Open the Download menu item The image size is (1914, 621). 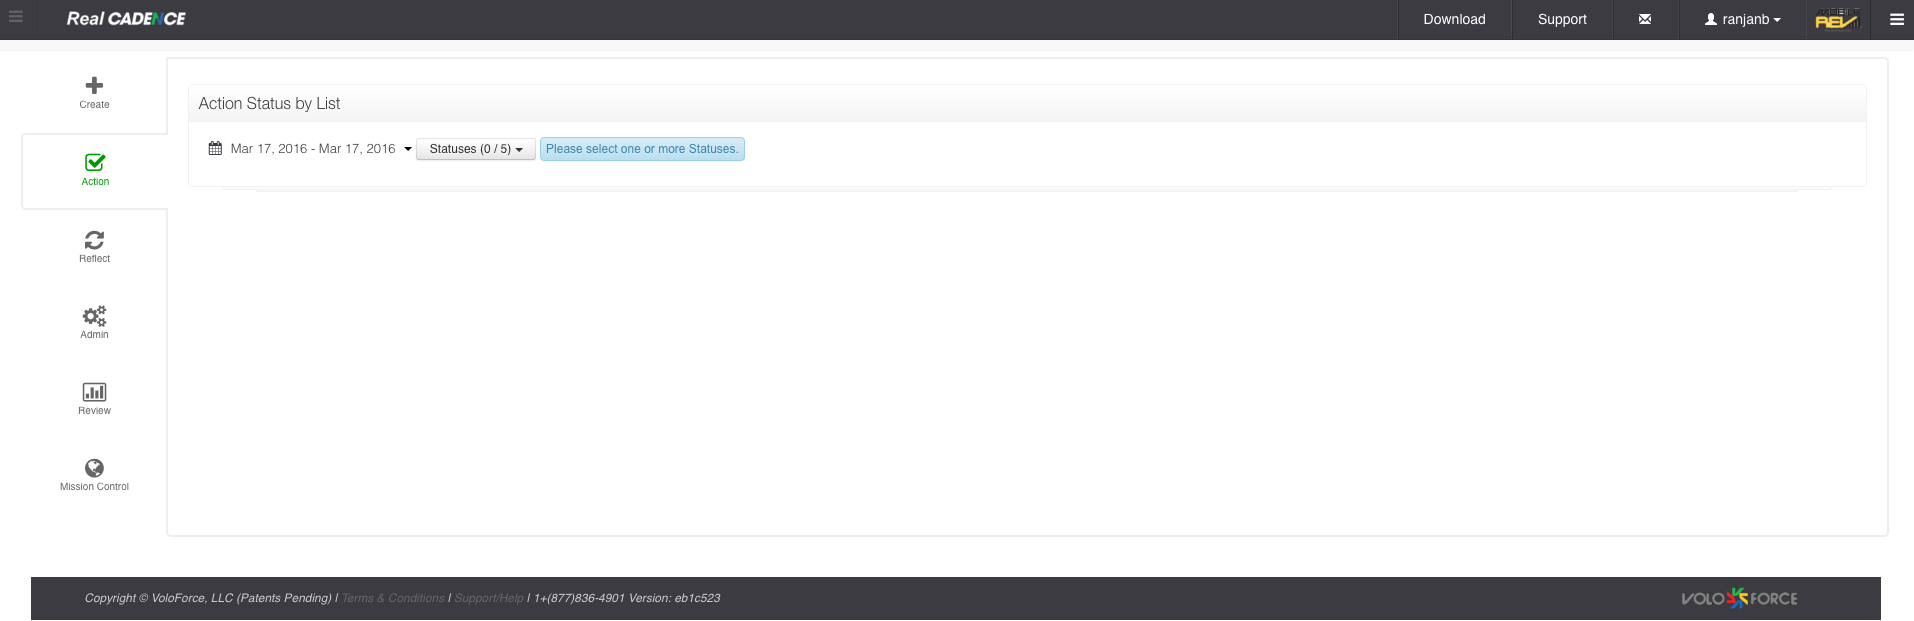1454,19
